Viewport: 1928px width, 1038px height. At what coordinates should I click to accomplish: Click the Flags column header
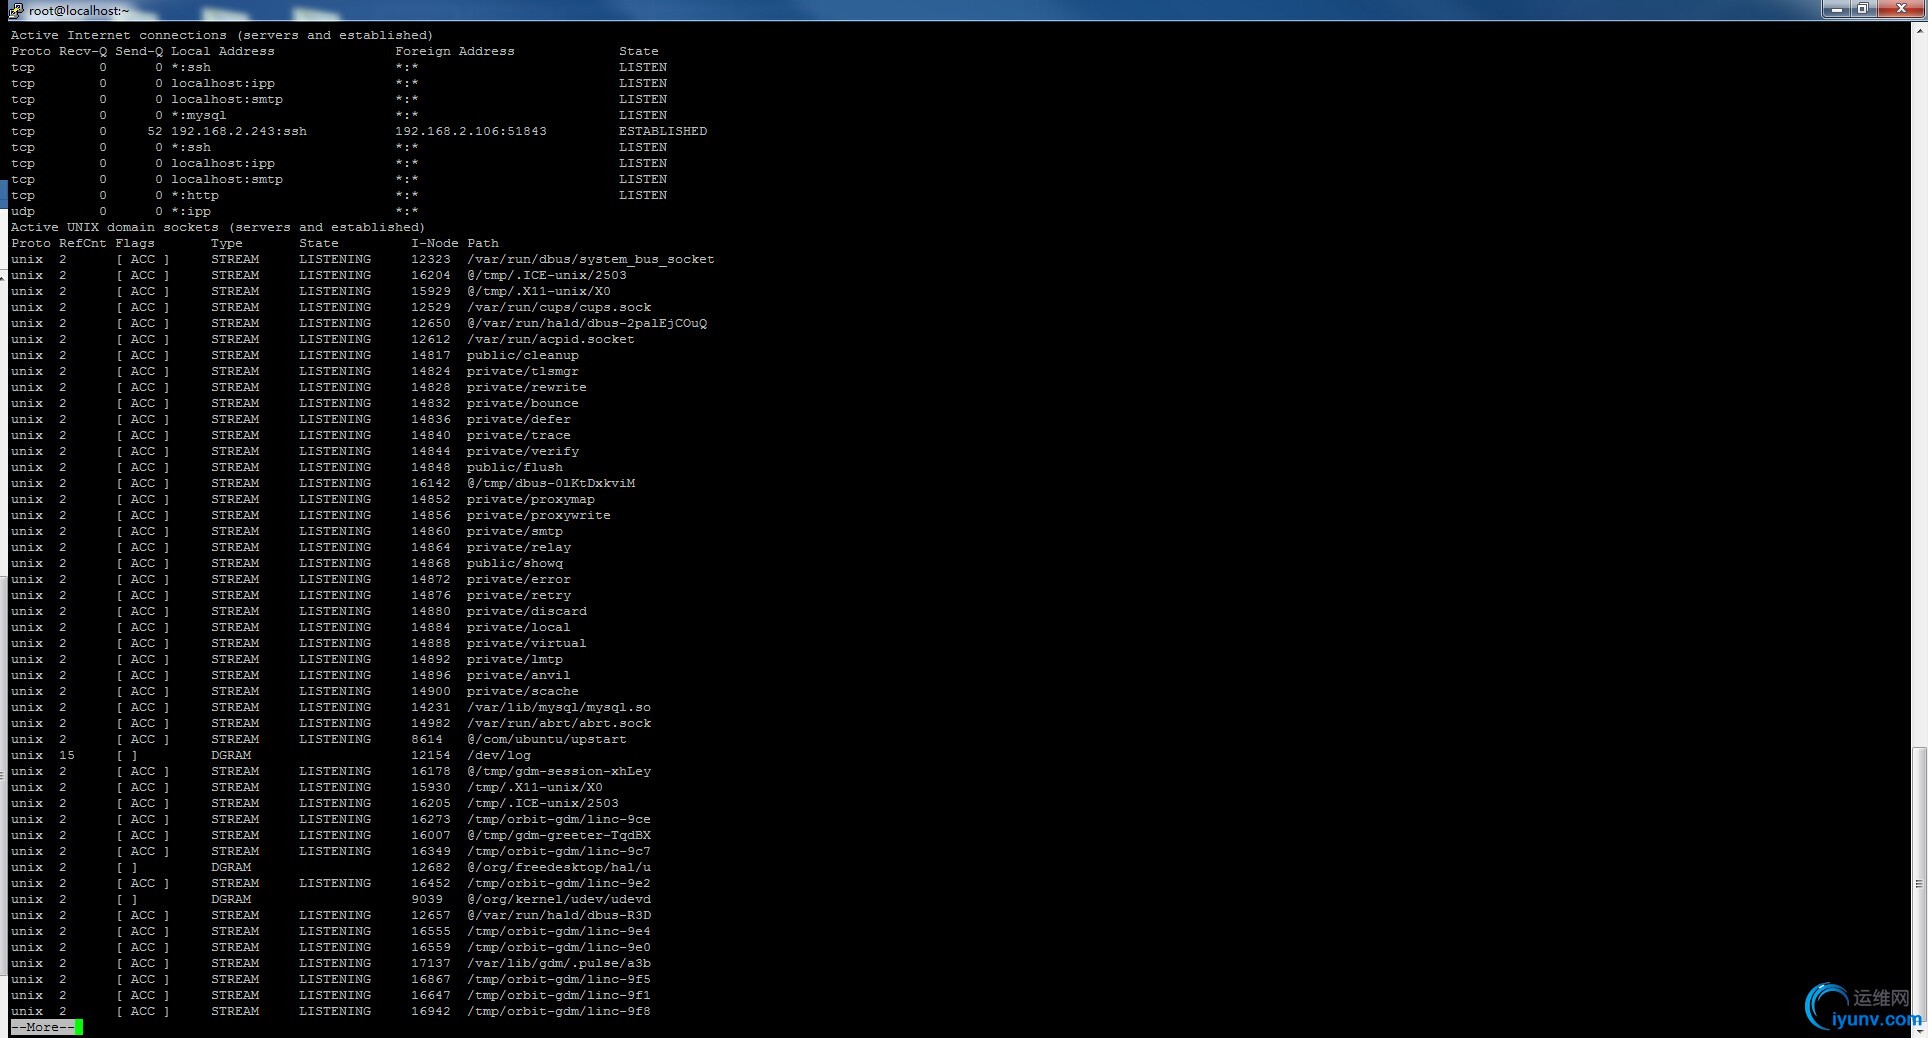(x=135, y=243)
